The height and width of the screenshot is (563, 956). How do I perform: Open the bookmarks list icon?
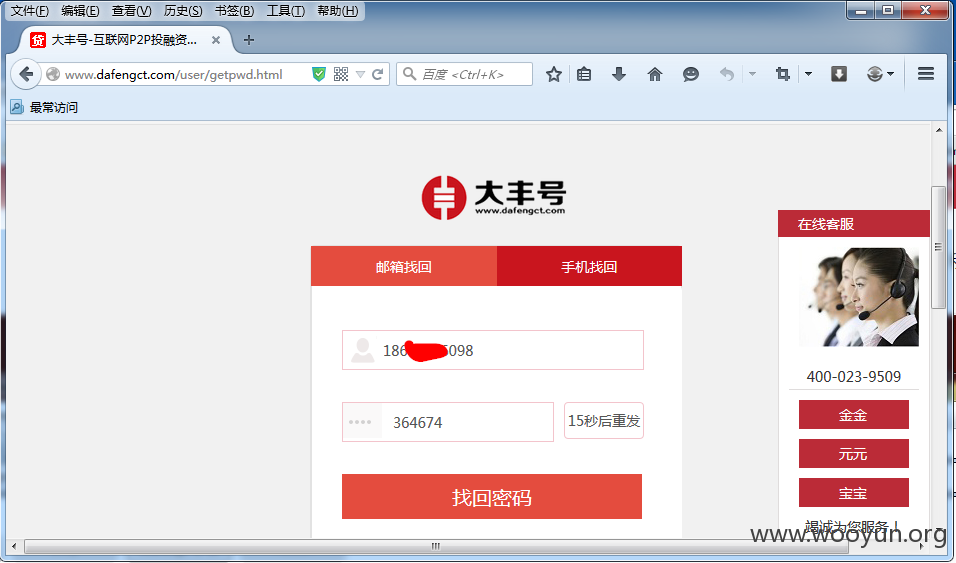(584, 74)
